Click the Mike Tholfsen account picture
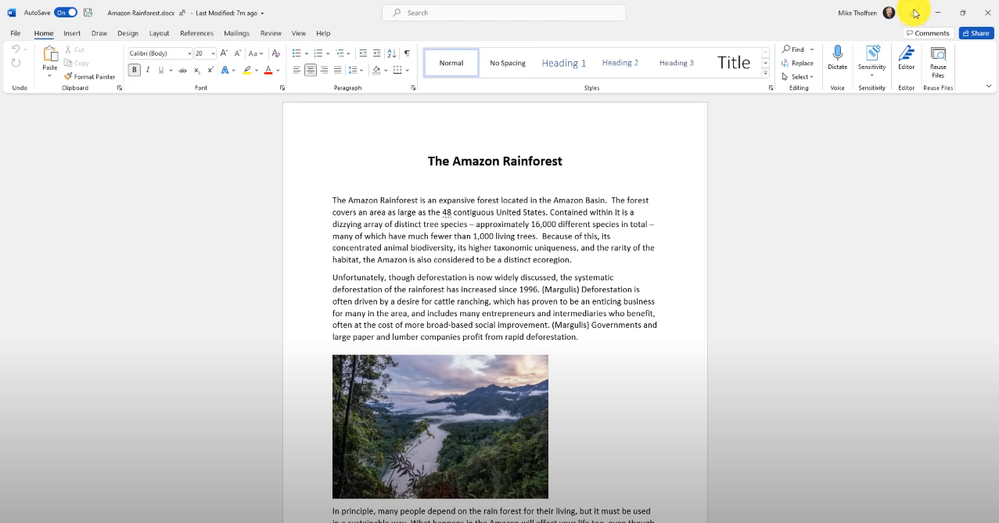This screenshot has height=523, width=999. click(889, 13)
